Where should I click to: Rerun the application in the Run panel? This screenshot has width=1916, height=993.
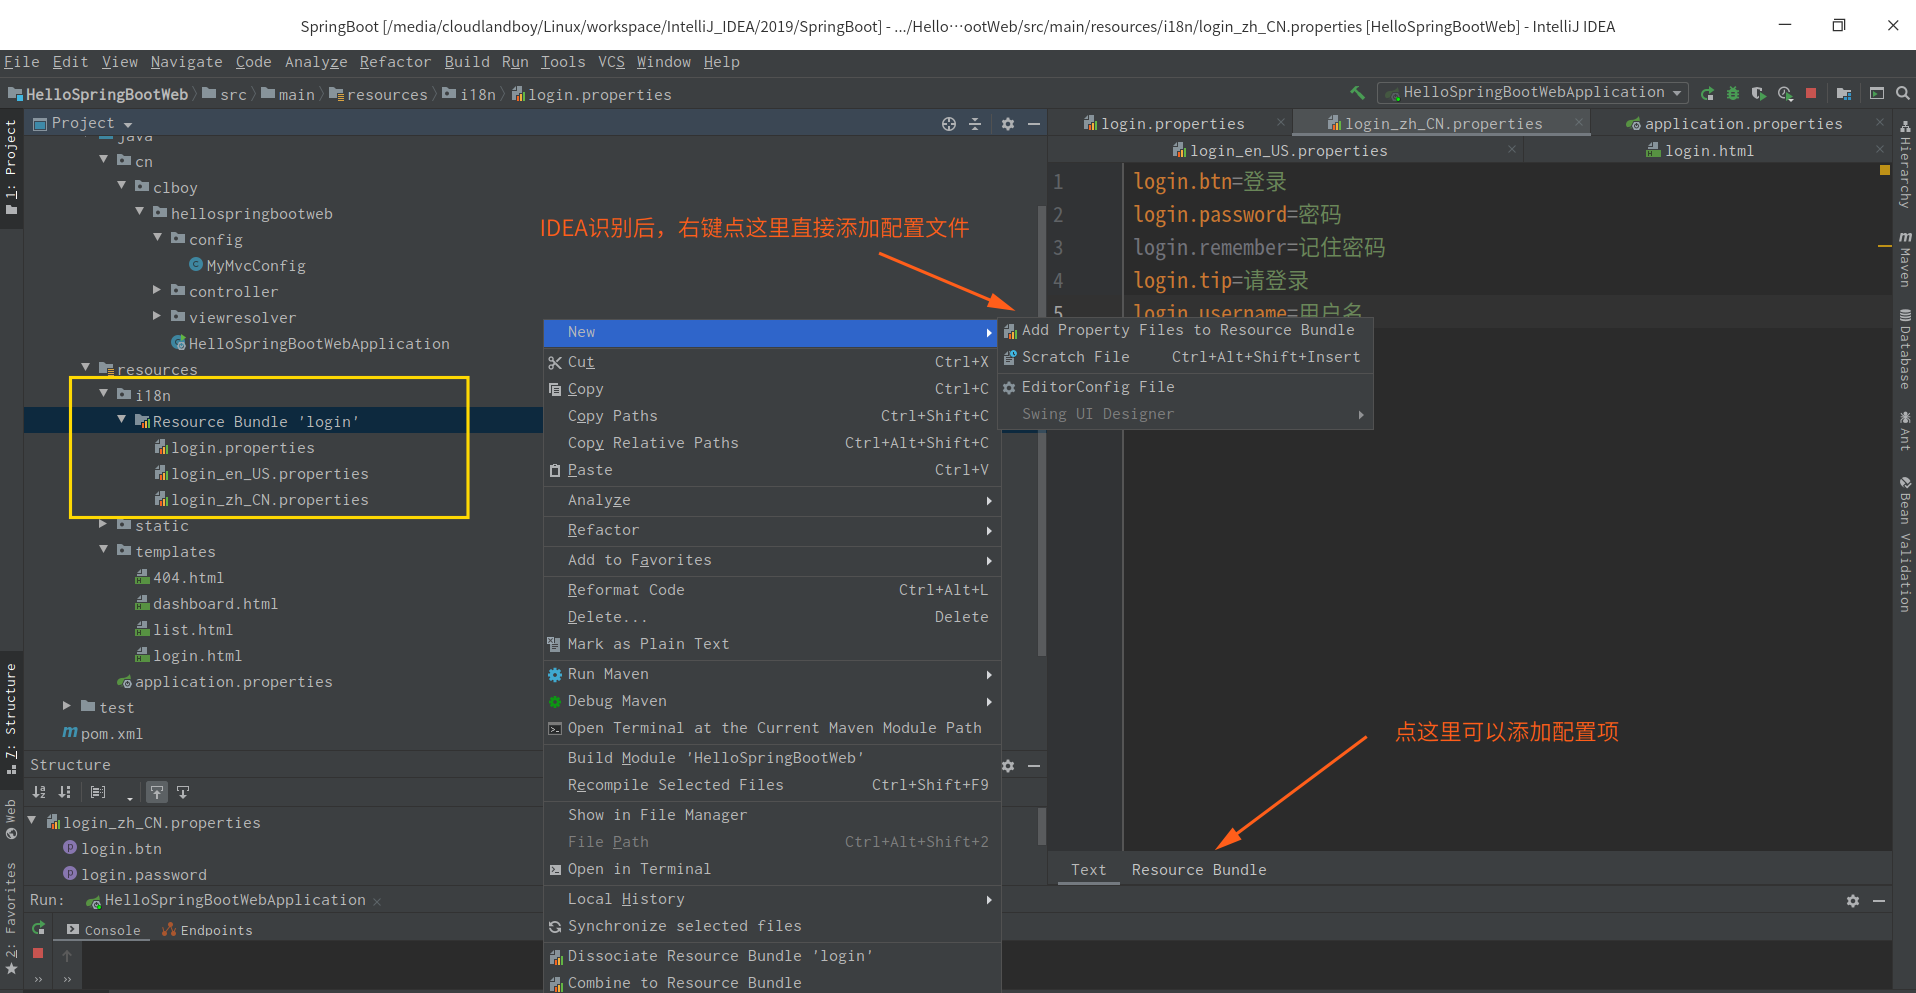pyautogui.click(x=38, y=928)
